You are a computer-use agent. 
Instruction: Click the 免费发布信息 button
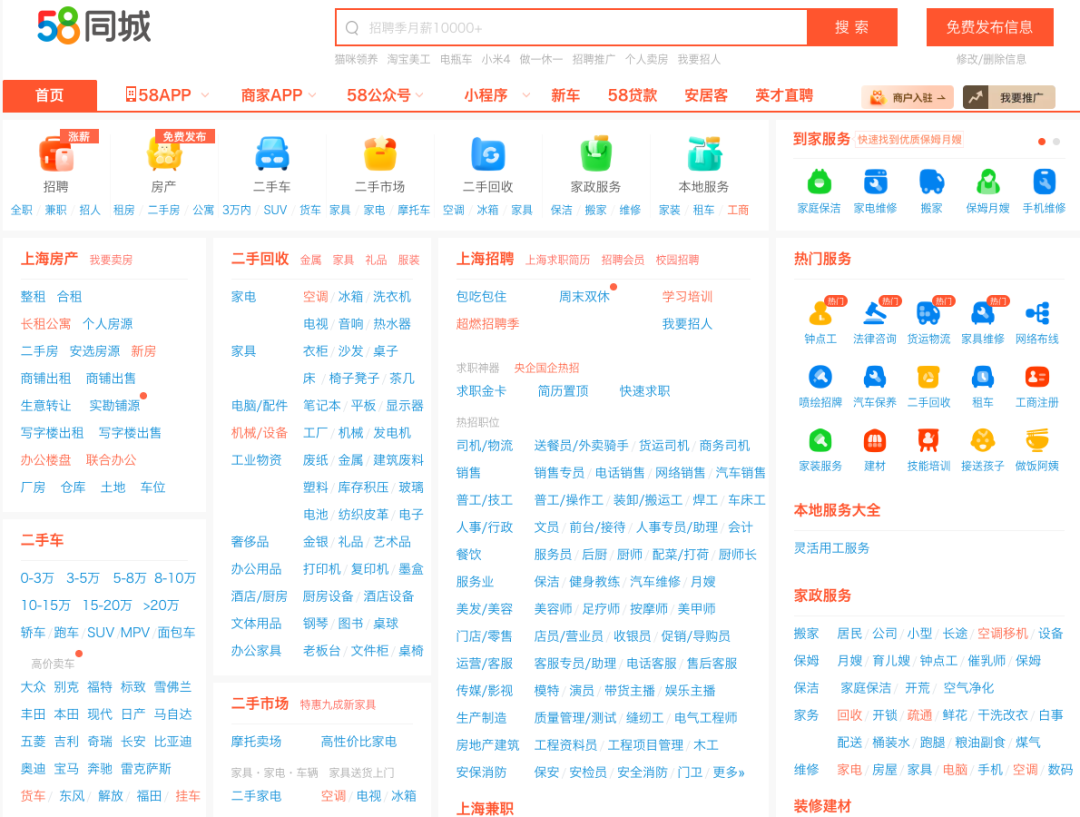point(990,28)
